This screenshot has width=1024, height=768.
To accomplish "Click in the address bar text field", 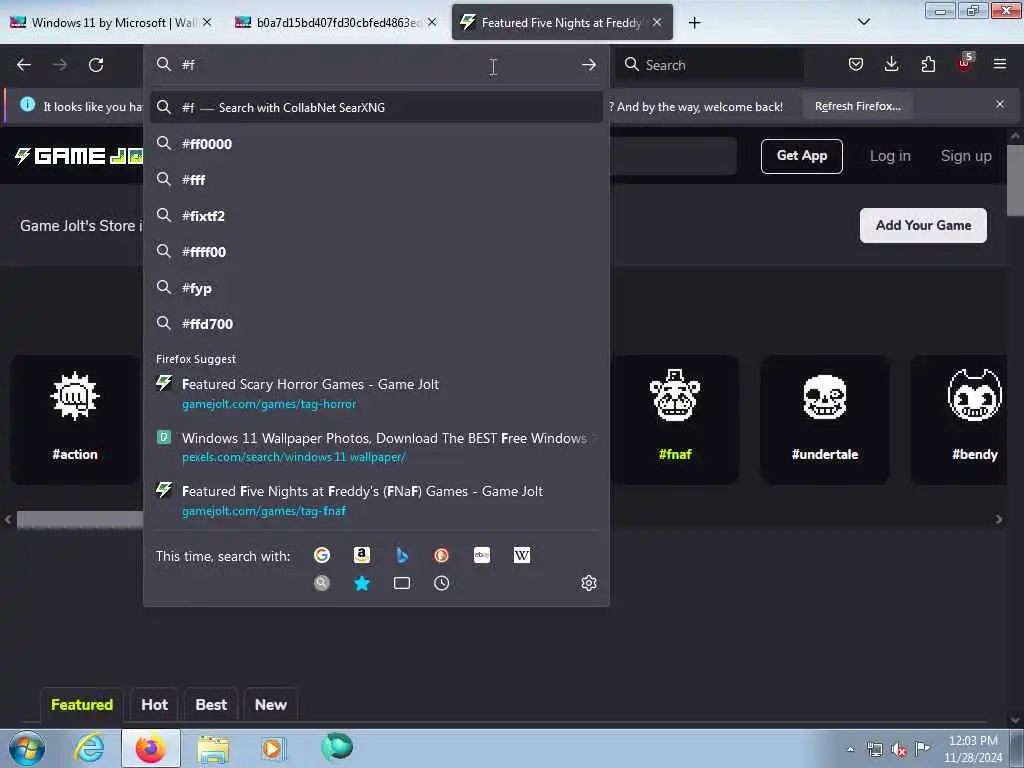I will tap(376, 65).
